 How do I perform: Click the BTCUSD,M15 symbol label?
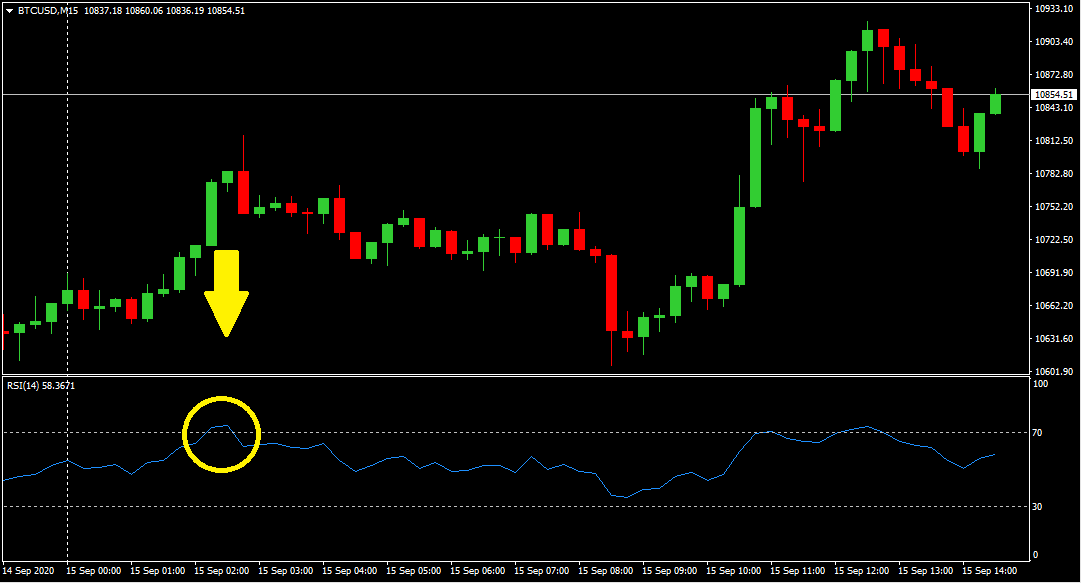[x=48, y=11]
